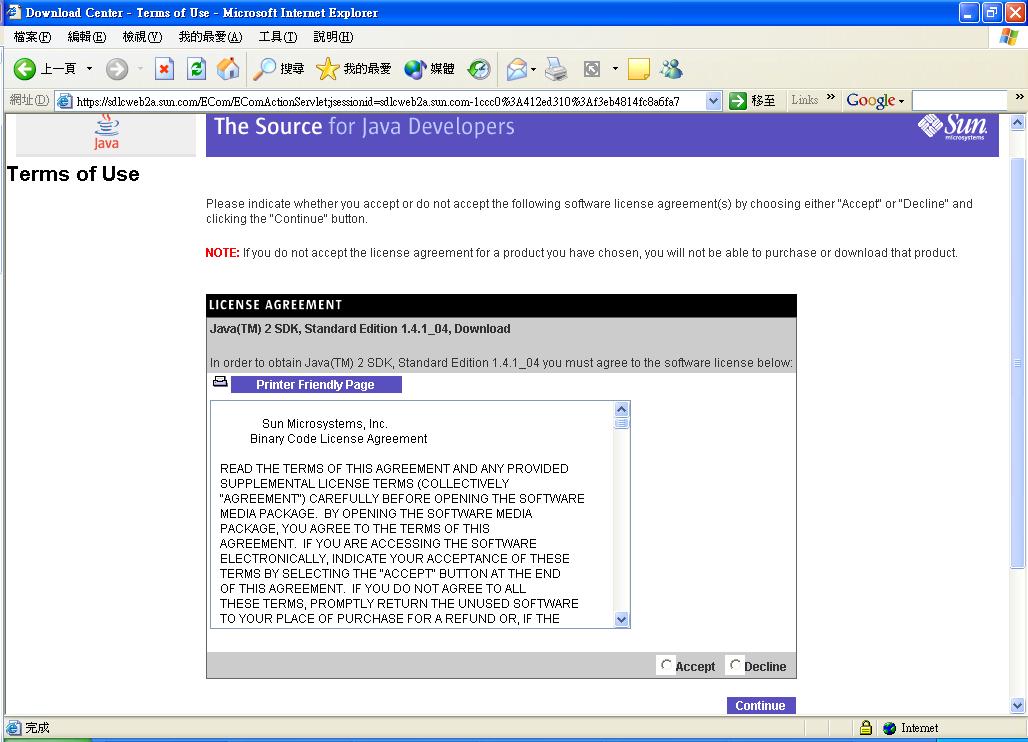The image size is (1028, 742).
Task: Click the main page vertical scrollbar thumb
Action: click(1017, 362)
